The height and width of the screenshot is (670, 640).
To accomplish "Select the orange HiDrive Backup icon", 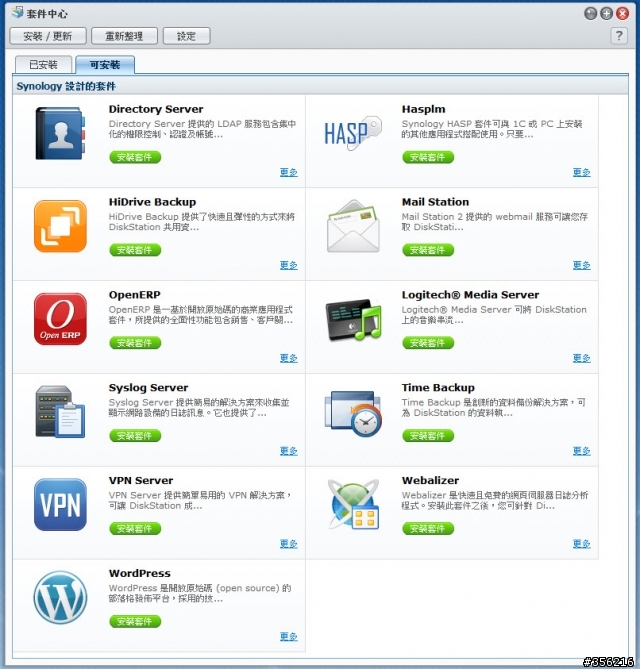I will pos(60,226).
